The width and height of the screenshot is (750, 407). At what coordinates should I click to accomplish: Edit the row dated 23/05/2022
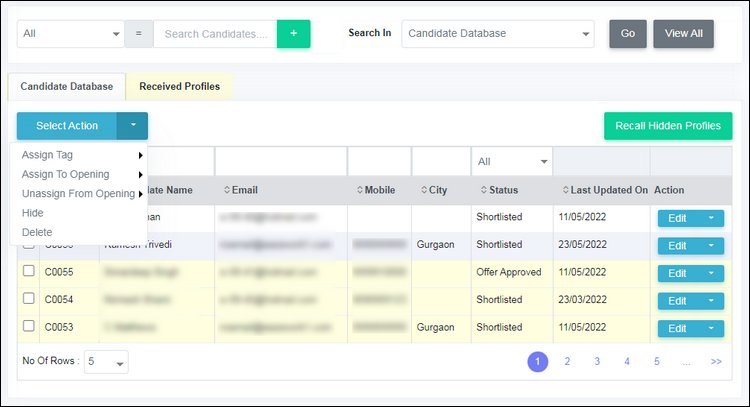click(x=677, y=246)
